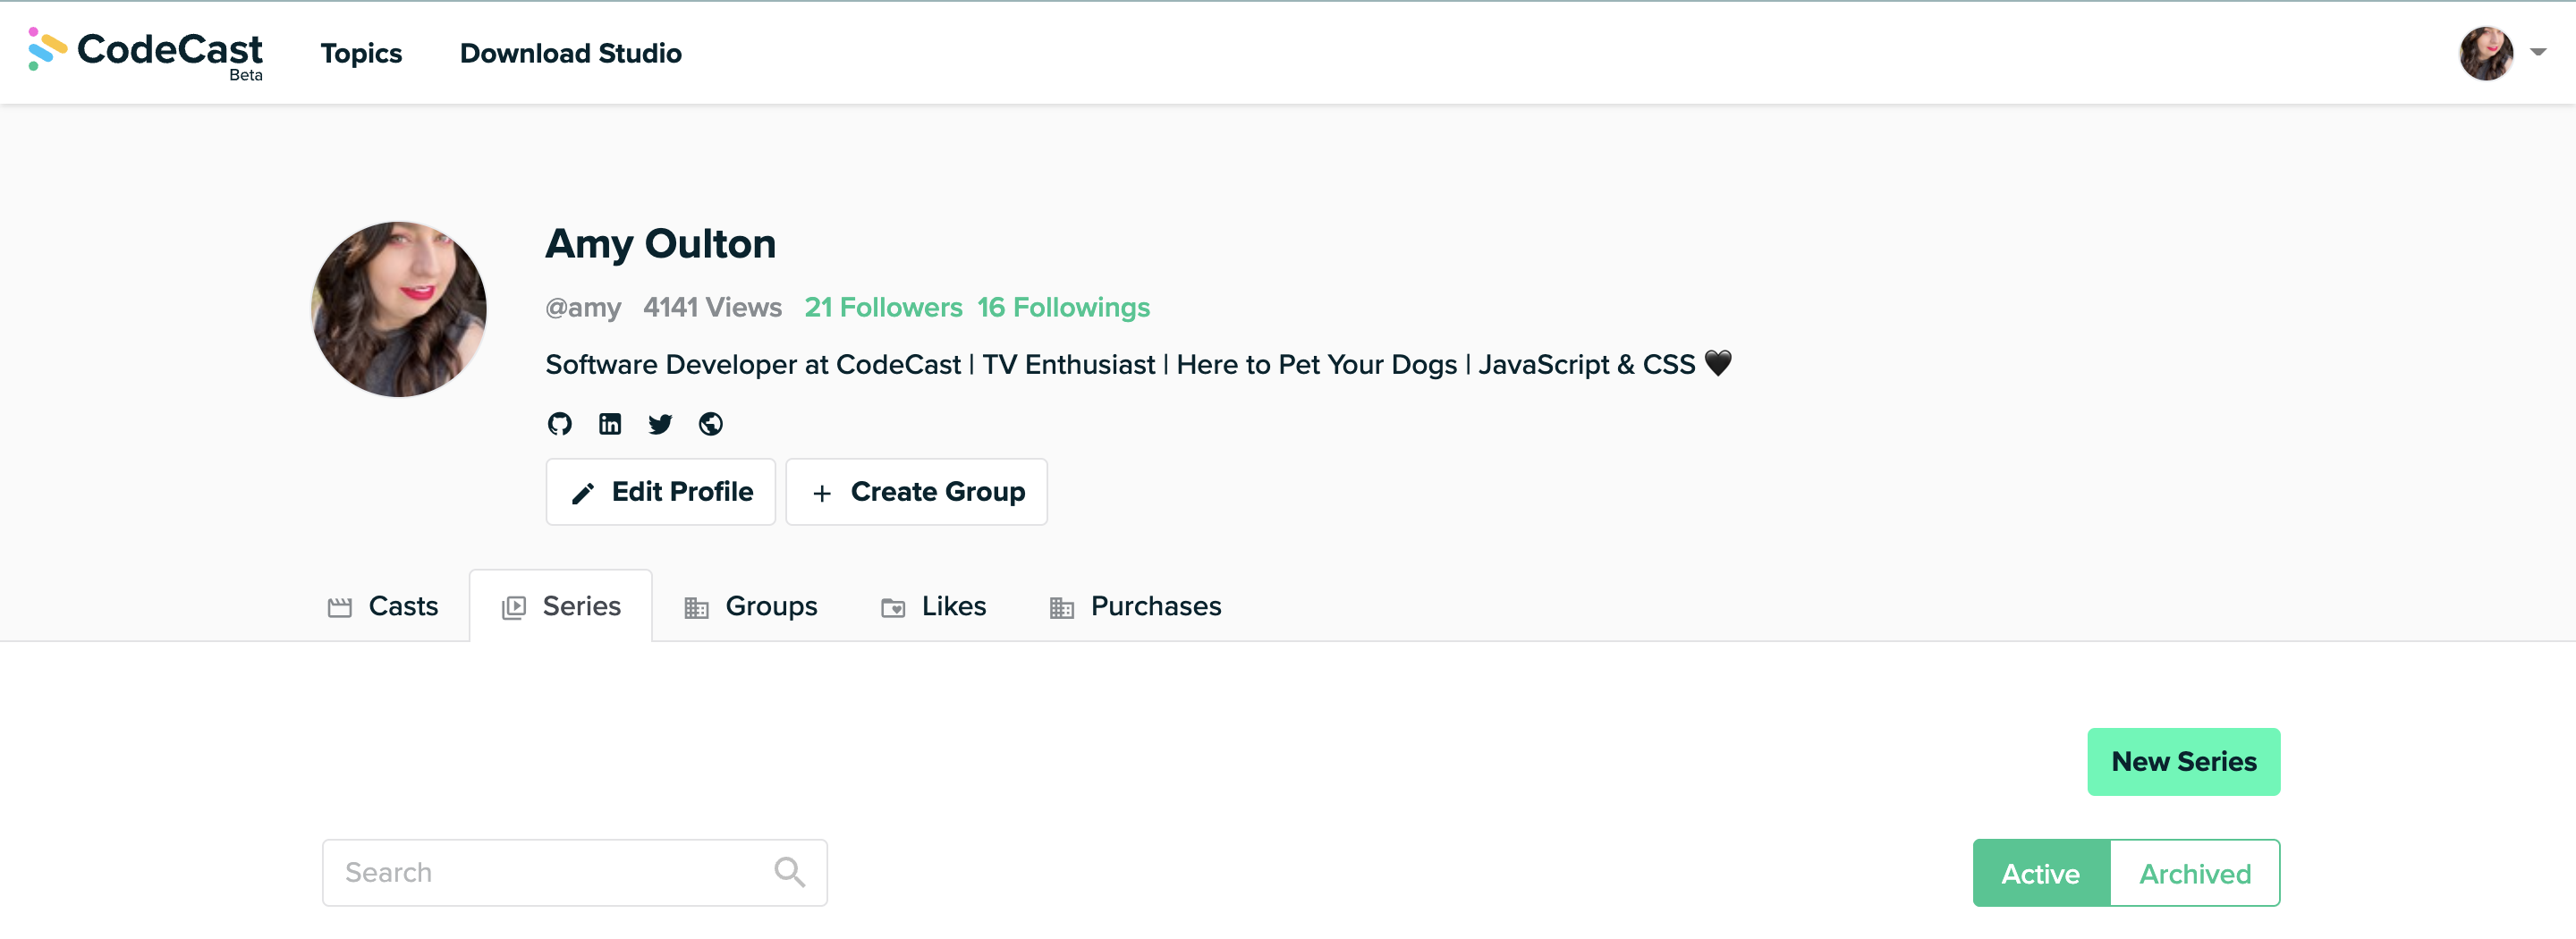Open the website globe icon link

click(710, 424)
